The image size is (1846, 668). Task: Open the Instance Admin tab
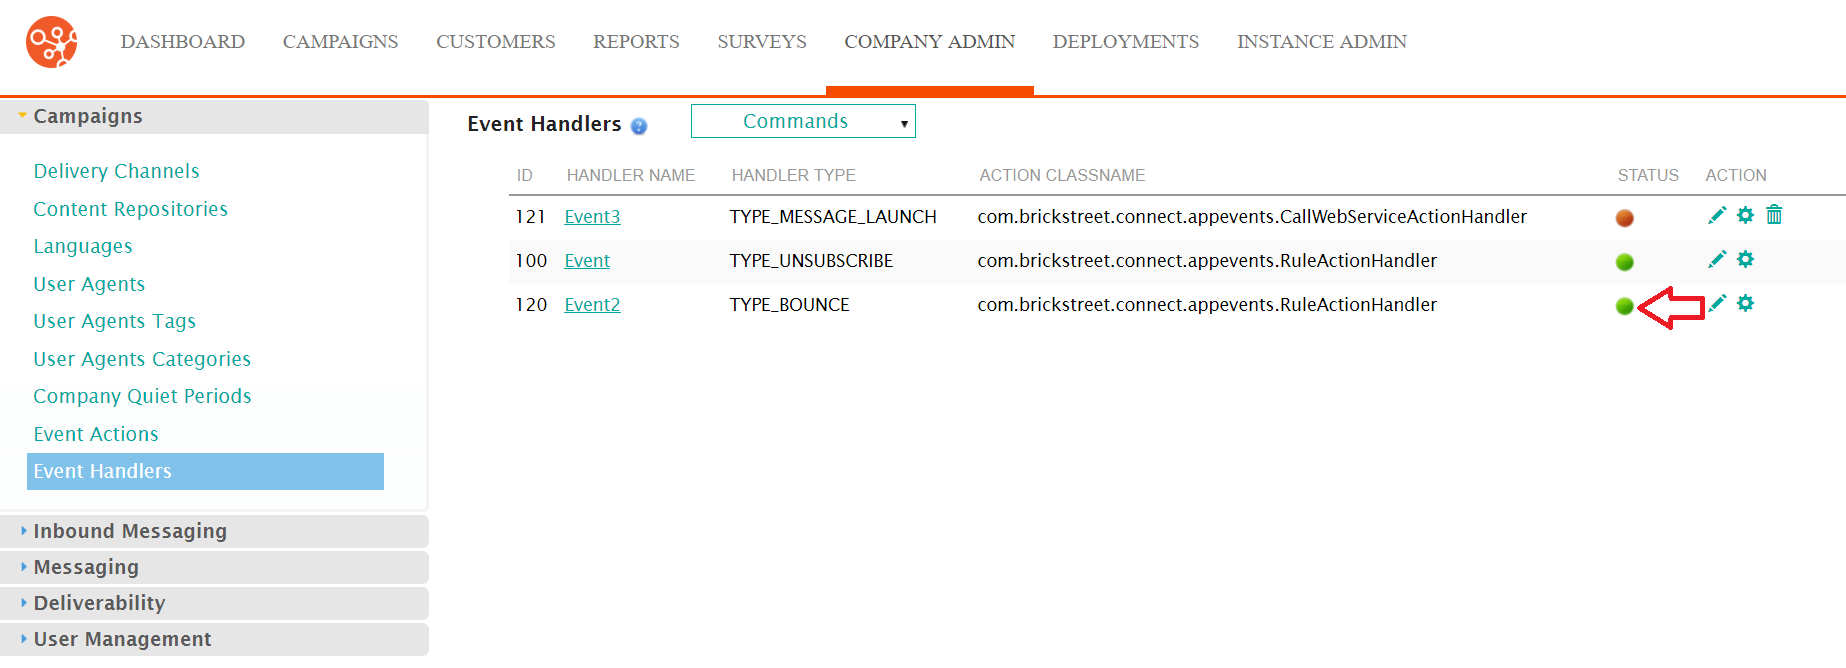tap(1322, 42)
